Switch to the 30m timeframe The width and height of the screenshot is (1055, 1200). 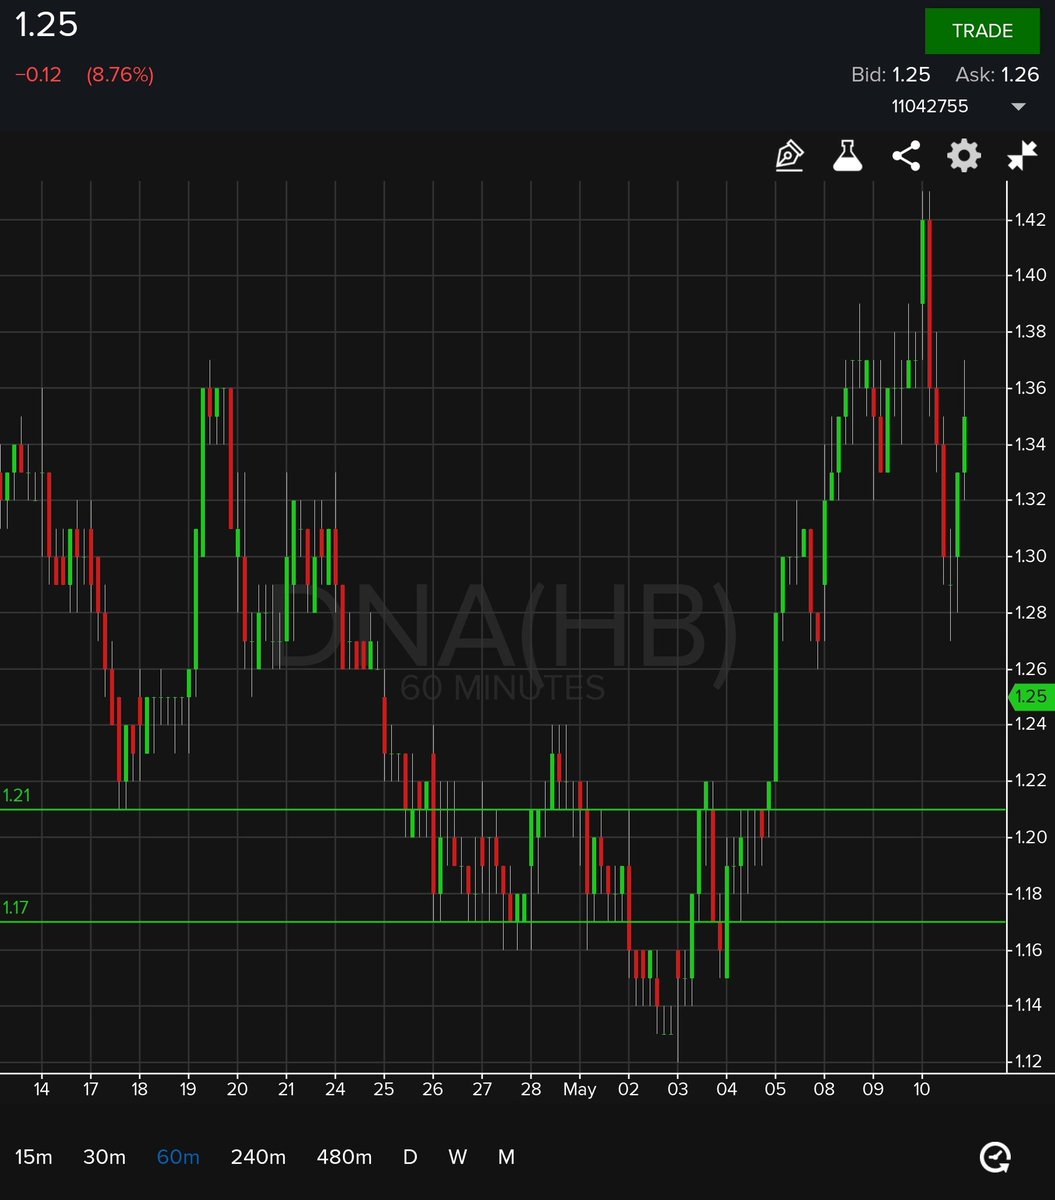[104, 1157]
